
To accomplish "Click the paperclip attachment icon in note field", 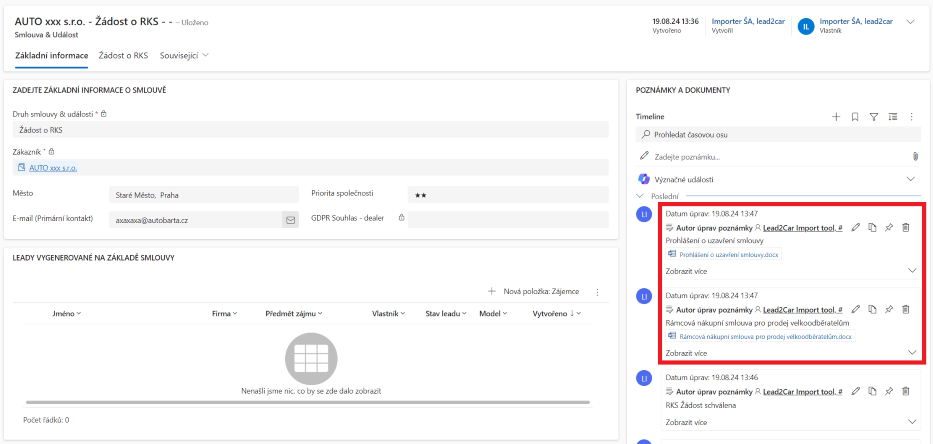I will pyautogui.click(x=914, y=156).
